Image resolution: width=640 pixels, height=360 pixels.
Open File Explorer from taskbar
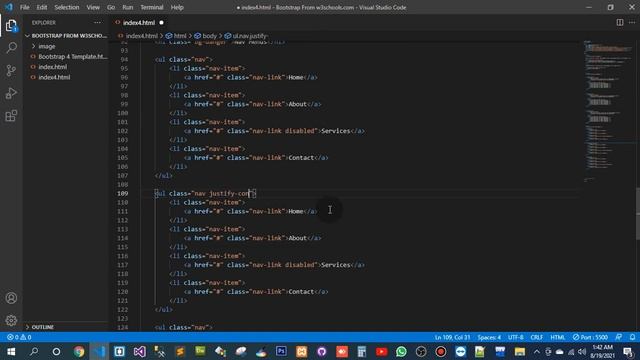(x=520, y=351)
